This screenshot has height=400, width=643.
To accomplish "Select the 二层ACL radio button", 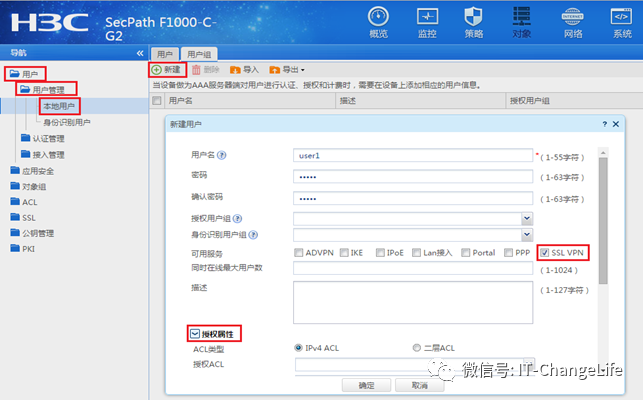I will pos(417,348).
